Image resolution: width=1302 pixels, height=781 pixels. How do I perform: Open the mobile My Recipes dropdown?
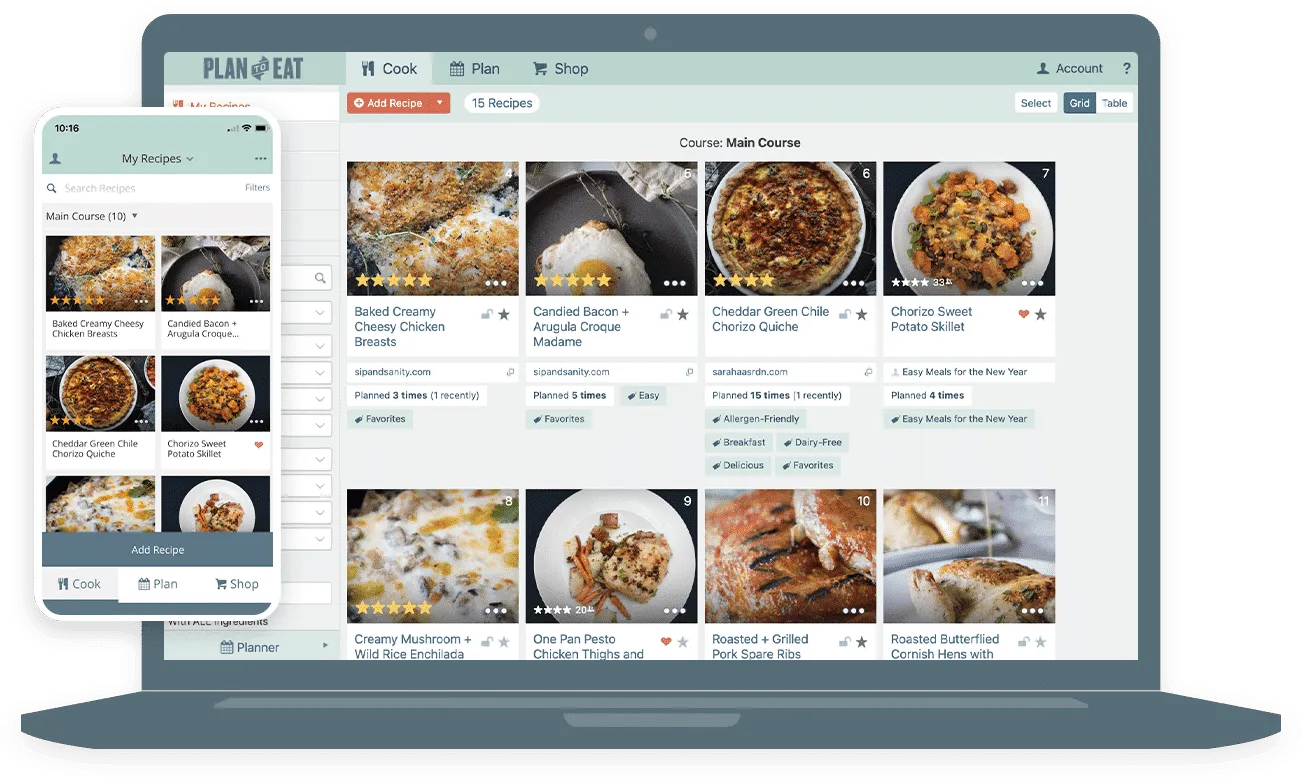coord(158,159)
